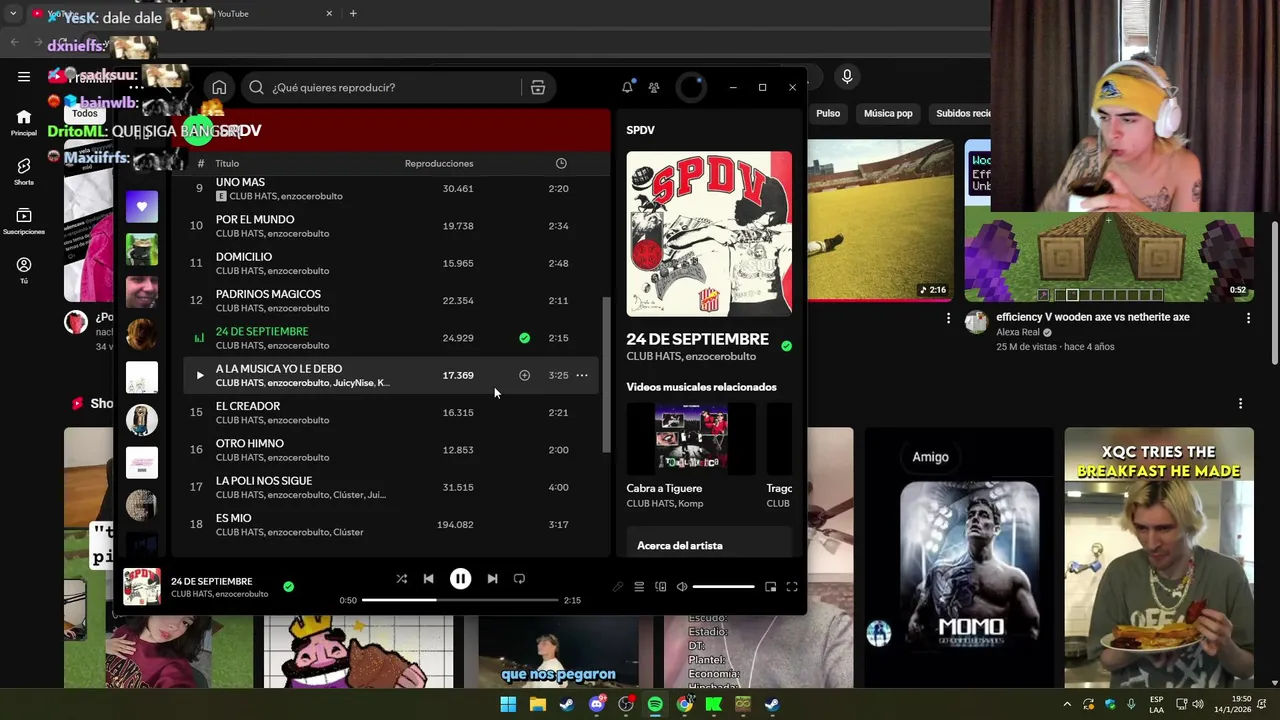Open the Spotify browse icon in search bar
This screenshot has width=1280, height=720.
coord(538,87)
